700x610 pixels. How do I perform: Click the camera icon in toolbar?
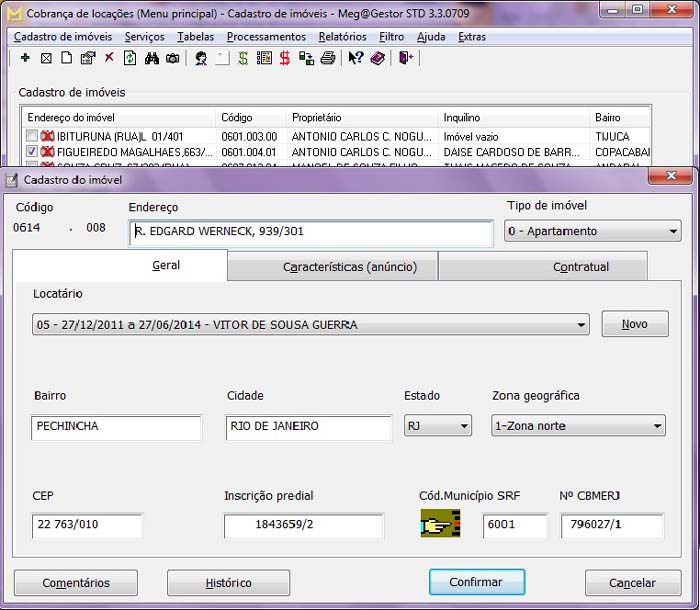[x=172, y=59]
